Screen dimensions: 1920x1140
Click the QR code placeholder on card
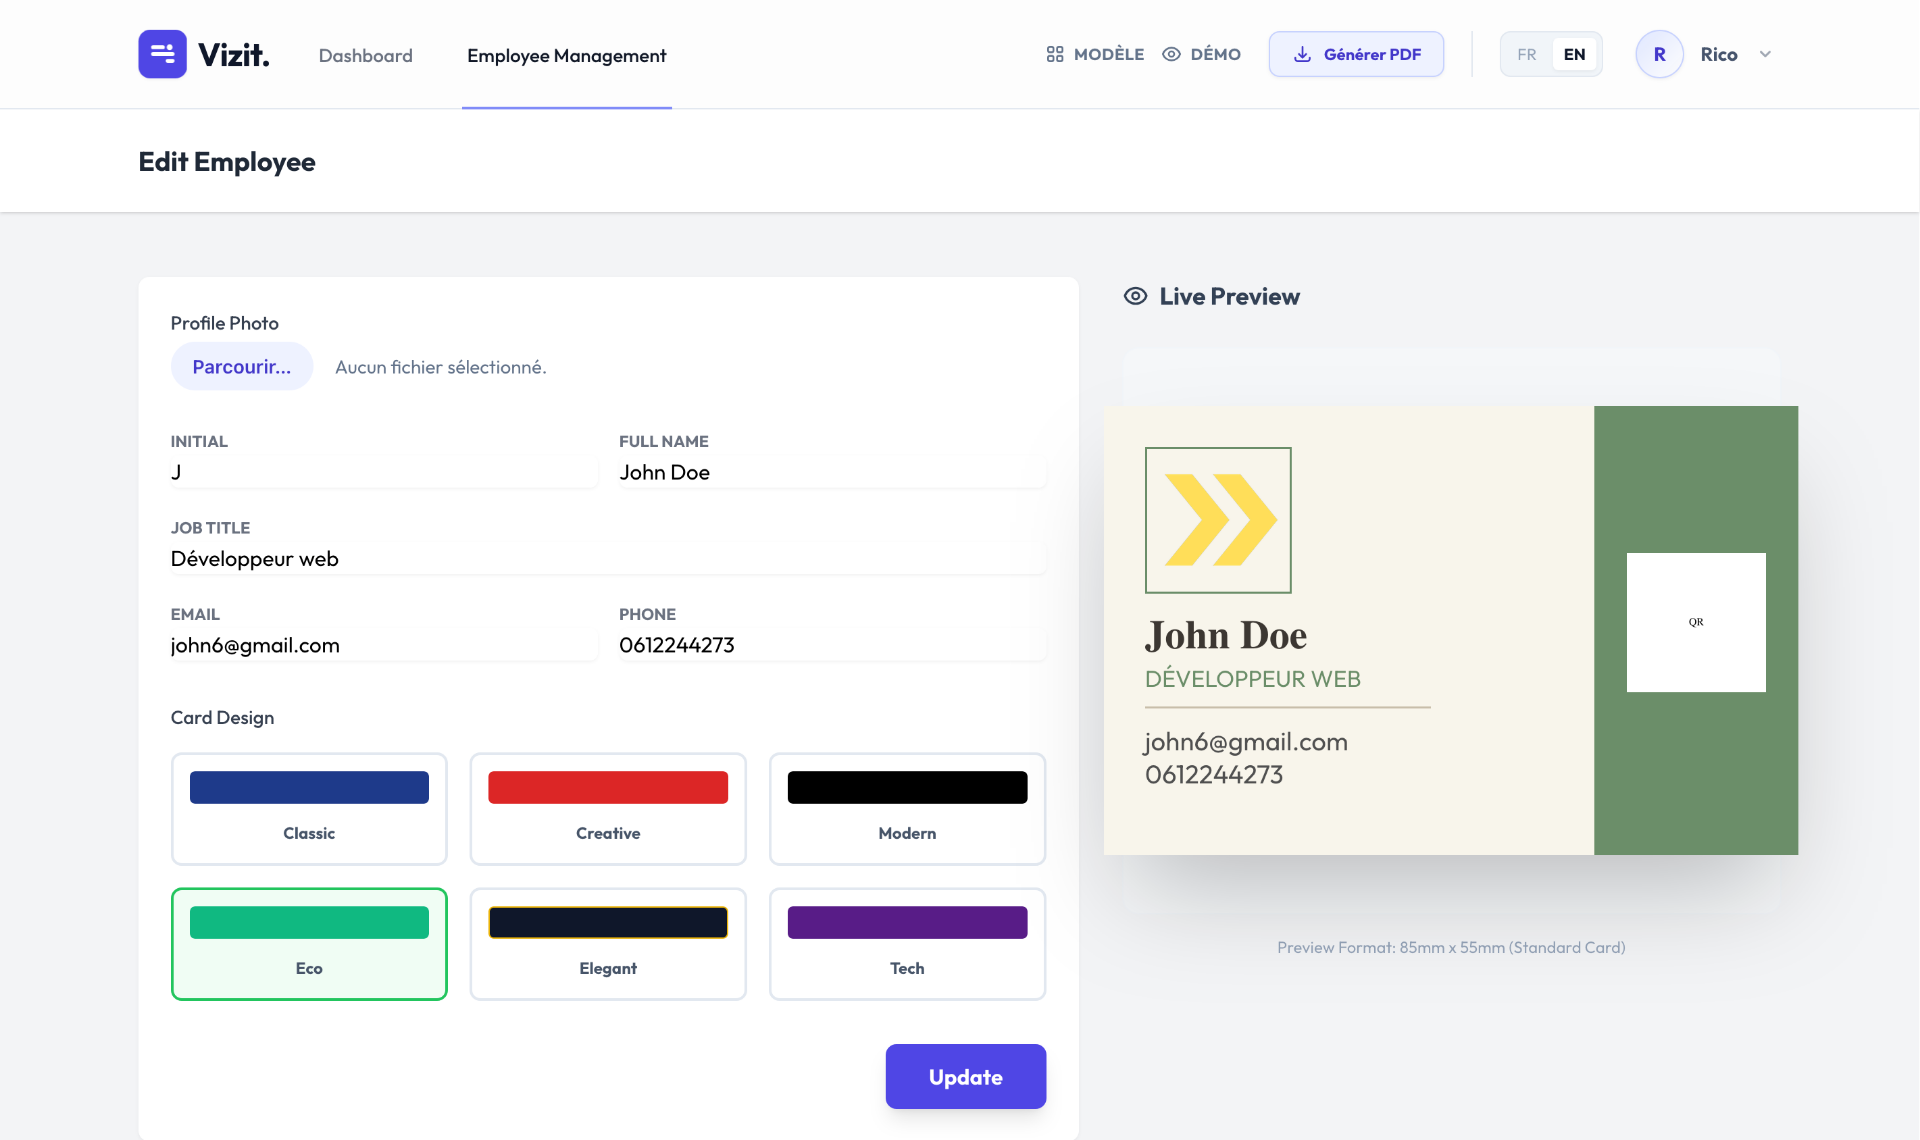tap(1696, 622)
